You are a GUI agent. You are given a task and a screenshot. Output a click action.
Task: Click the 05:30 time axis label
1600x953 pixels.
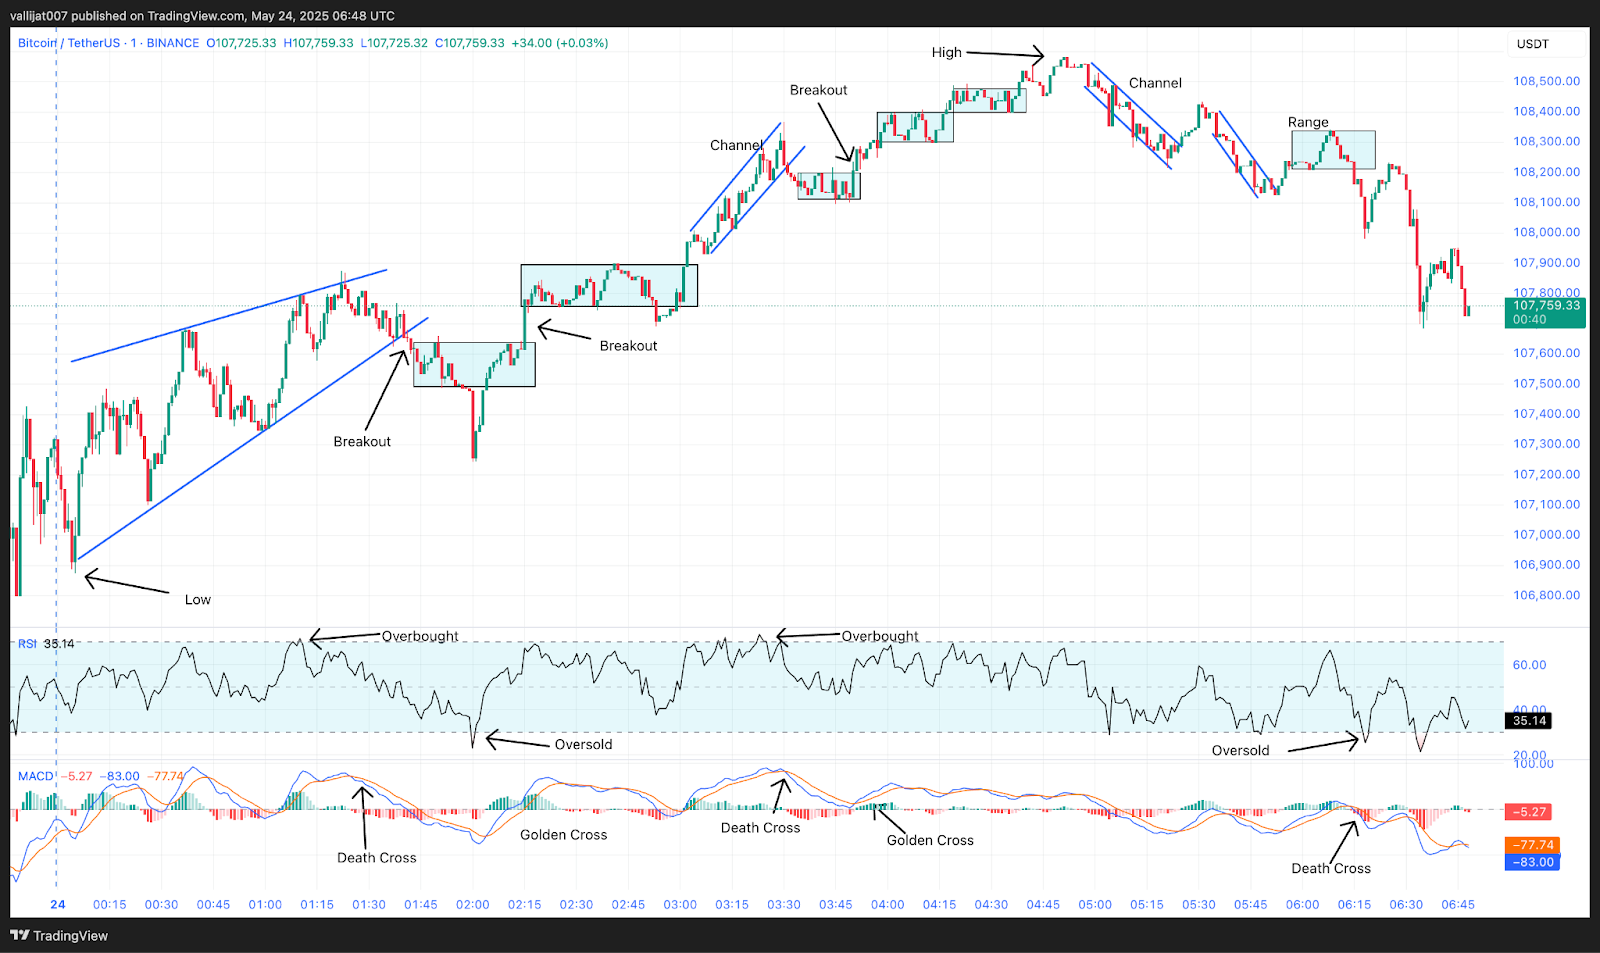point(1199,904)
